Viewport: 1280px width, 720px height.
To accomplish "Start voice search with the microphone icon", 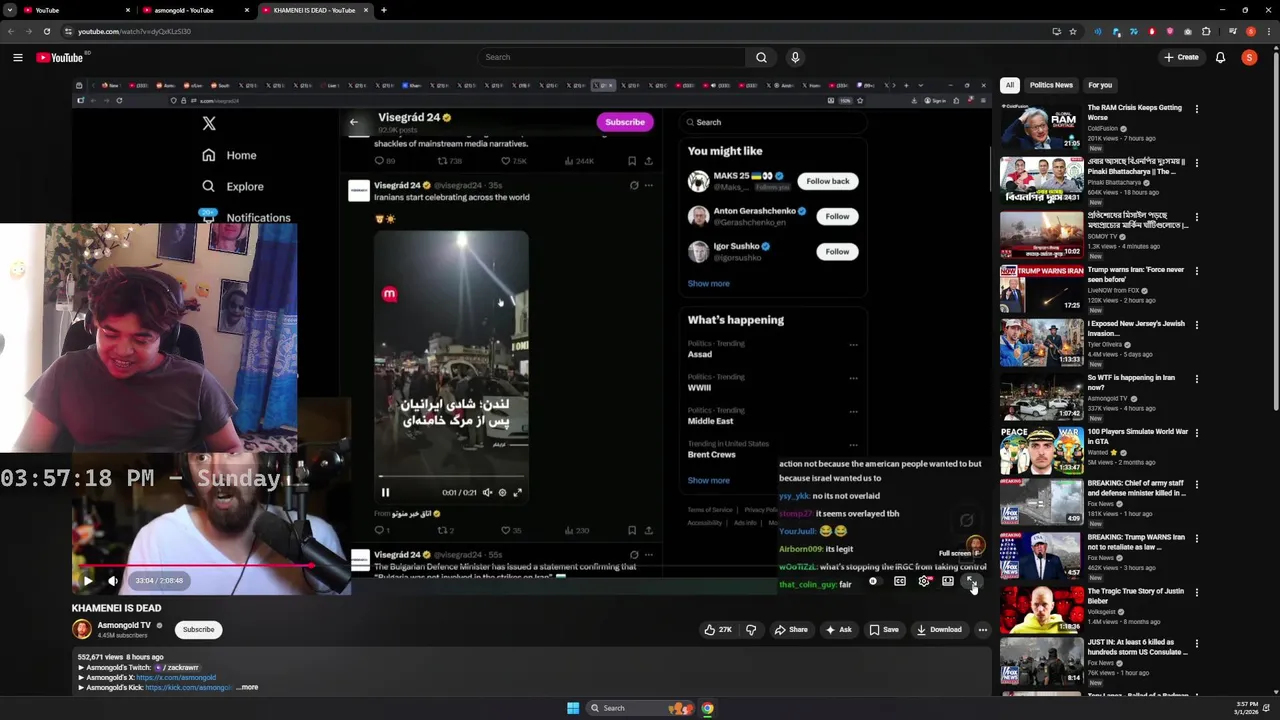I will [795, 57].
